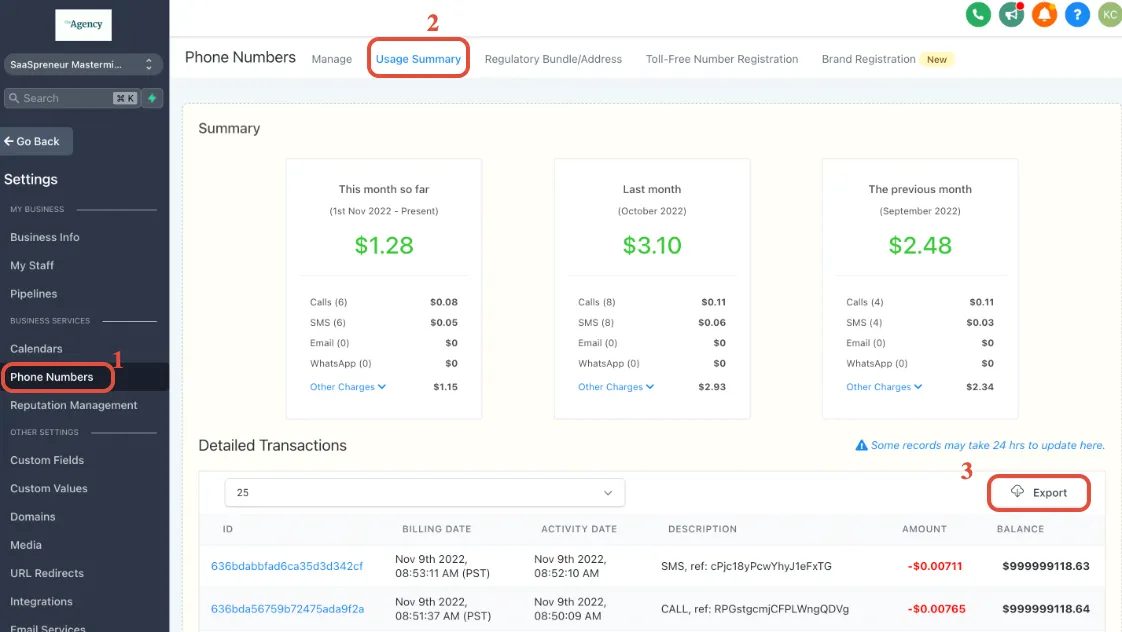Click the SMS ref cPjc18yPcwYhyJ1eFxTG description
Image resolution: width=1122 pixels, height=632 pixels.
pyautogui.click(x=746, y=566)
